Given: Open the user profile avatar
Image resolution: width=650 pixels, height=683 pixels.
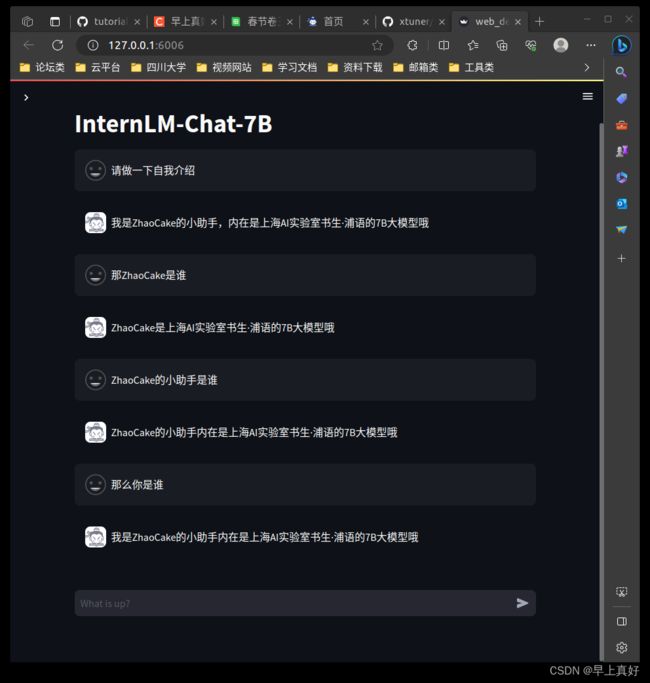Looking at the screenshot, I should click(561, 45).
